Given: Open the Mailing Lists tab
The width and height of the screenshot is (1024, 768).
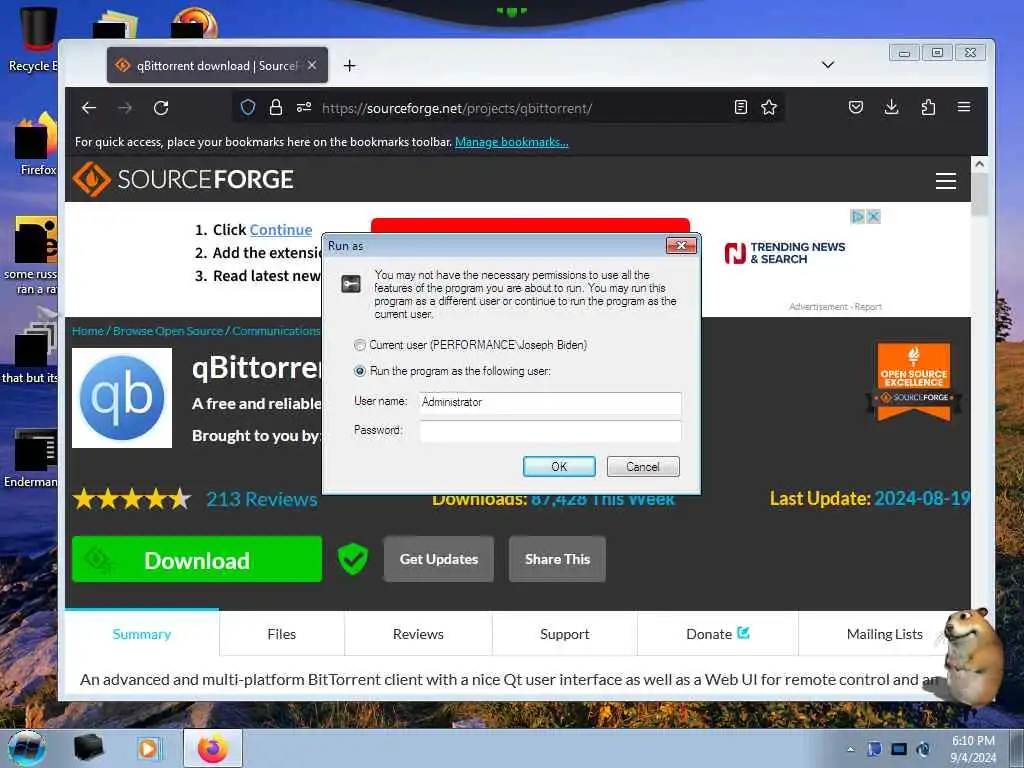Looking at the screenshot, I should click(884, 634).
